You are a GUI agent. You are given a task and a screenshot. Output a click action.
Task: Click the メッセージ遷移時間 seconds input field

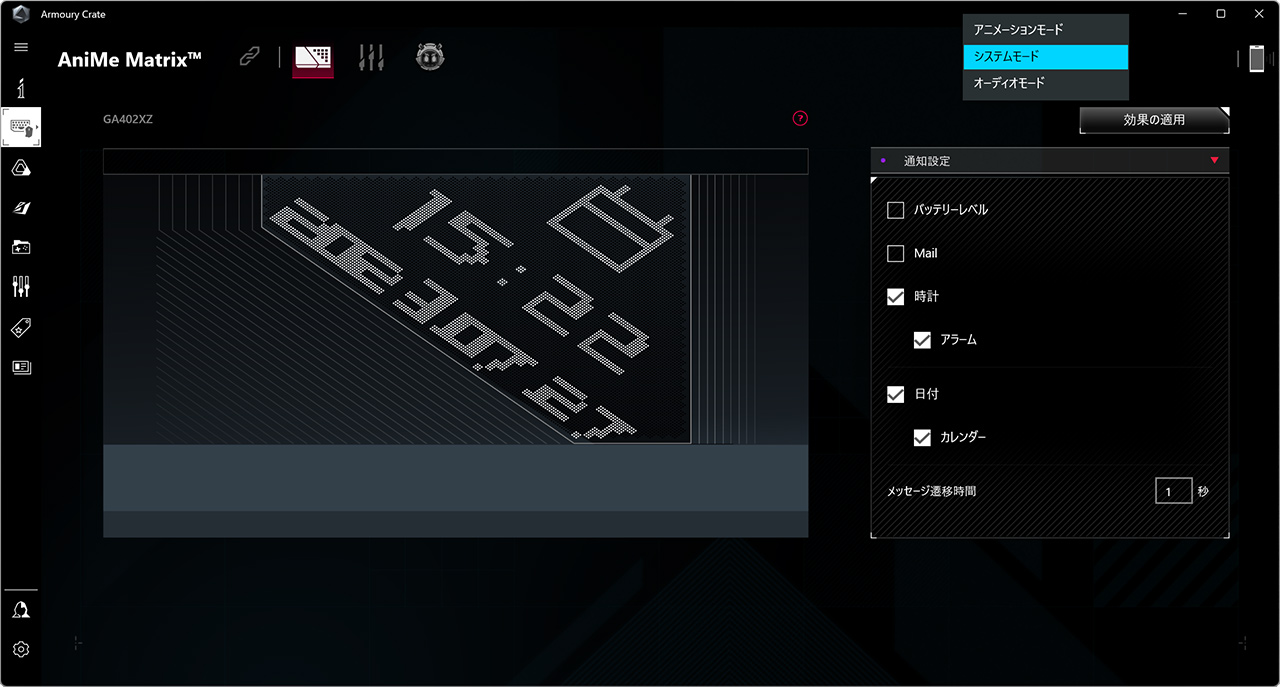point(1174,491)
